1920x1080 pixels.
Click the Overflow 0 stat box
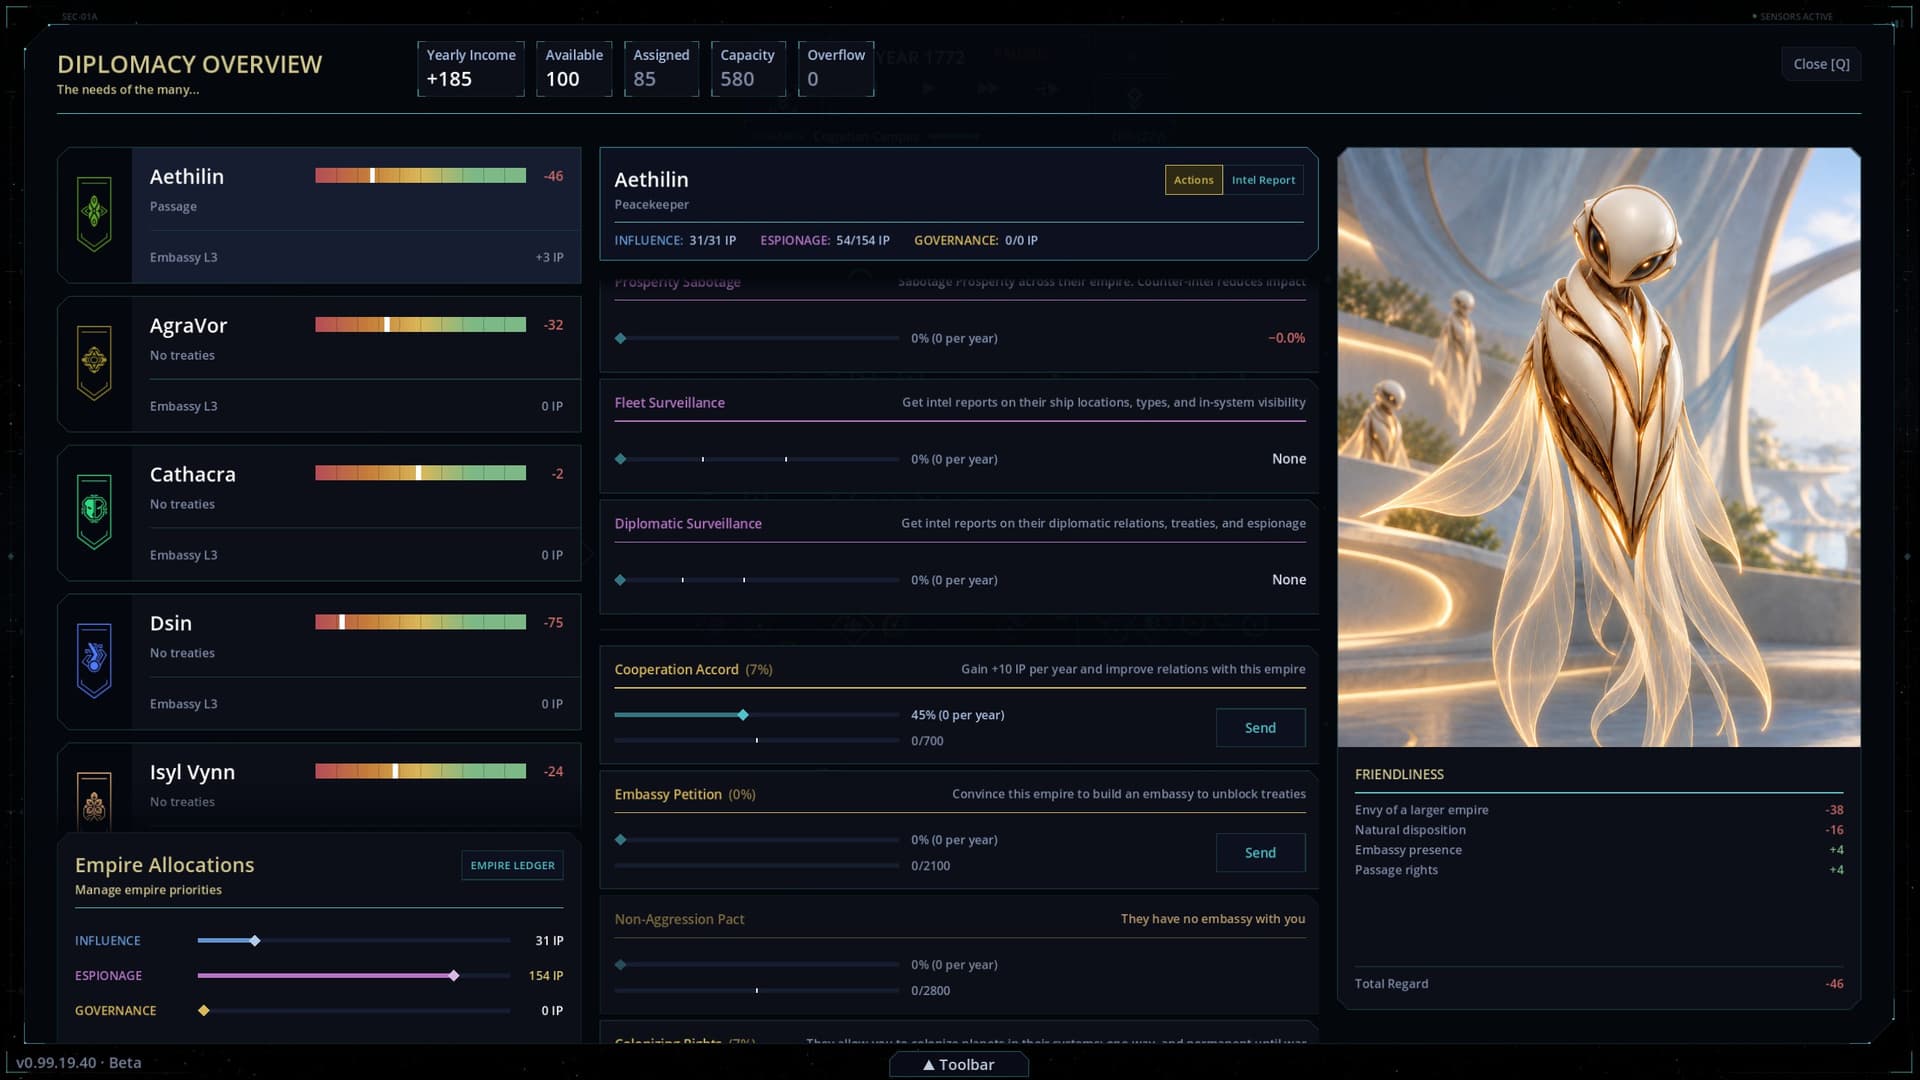click(x=836, y=69)
